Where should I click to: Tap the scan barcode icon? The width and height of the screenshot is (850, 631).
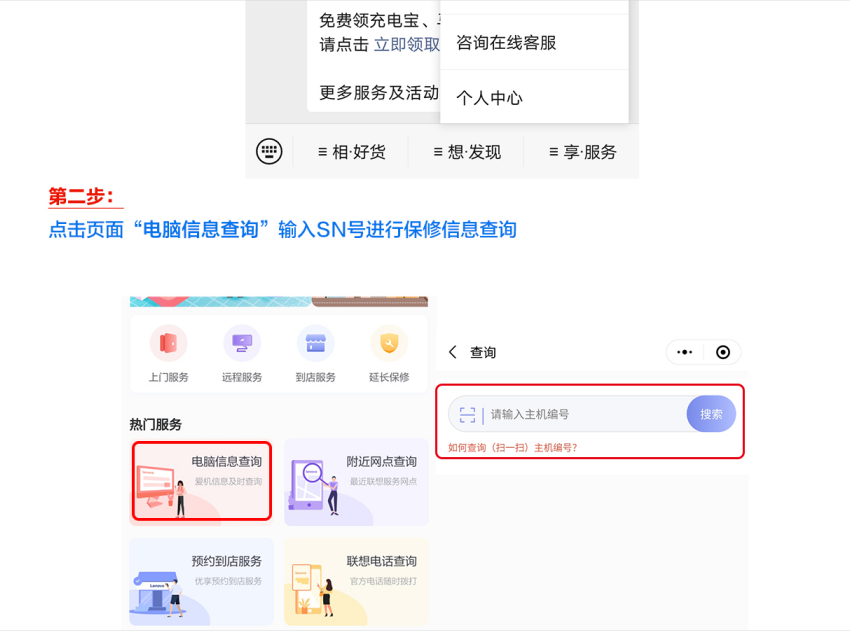point(467,415)
